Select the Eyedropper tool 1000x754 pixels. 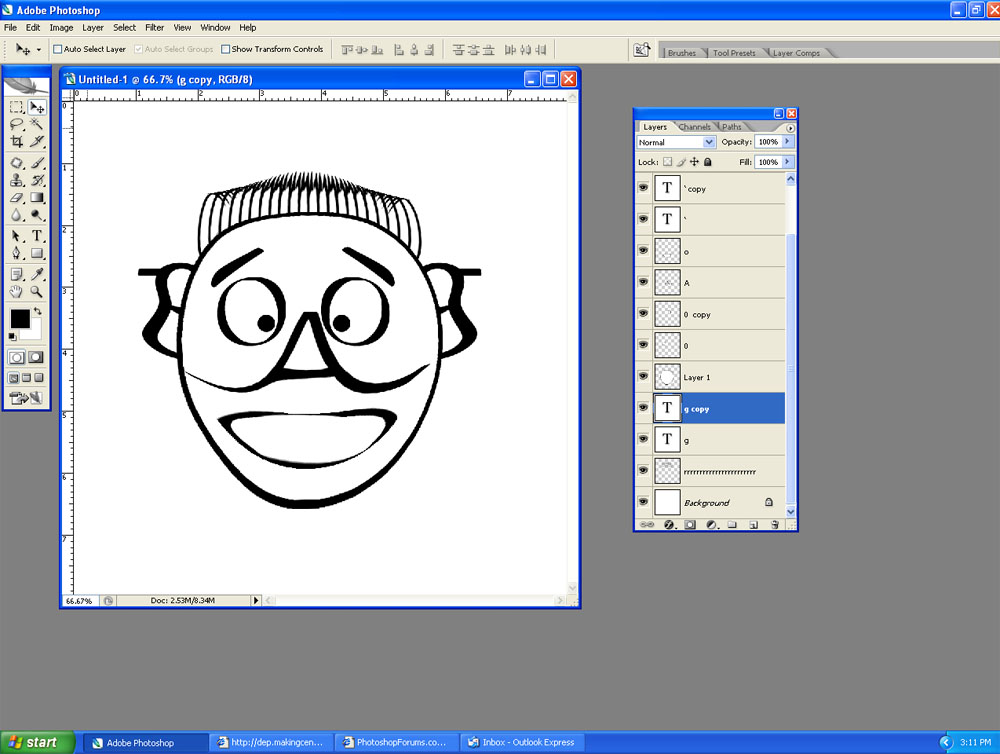coord(37,273)
